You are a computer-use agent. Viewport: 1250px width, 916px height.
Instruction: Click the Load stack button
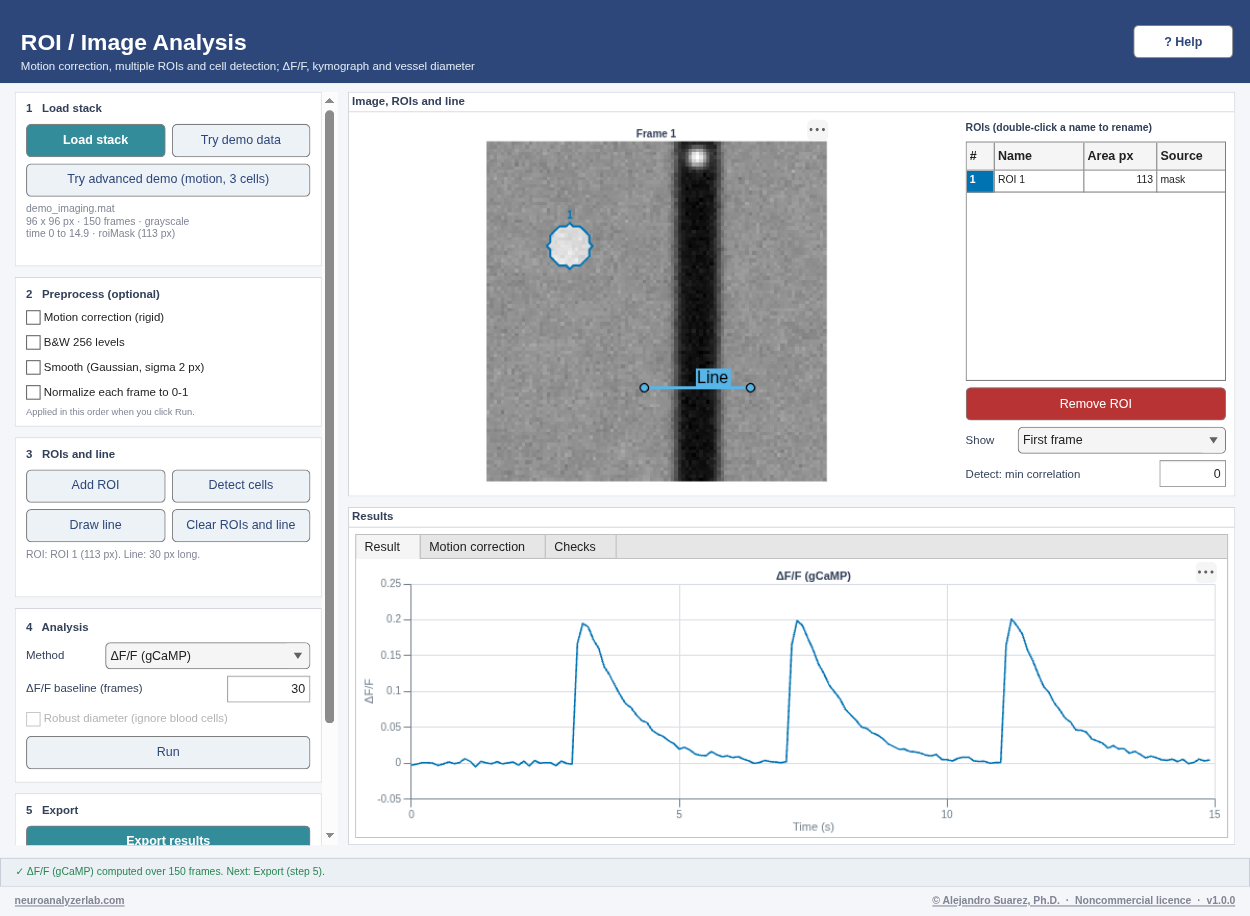point(95,140)
